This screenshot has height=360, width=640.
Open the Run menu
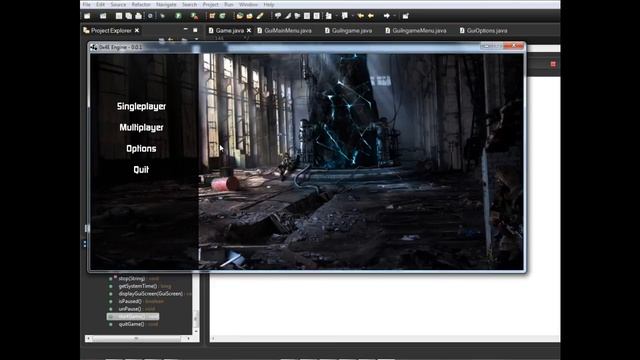(229, 4)
